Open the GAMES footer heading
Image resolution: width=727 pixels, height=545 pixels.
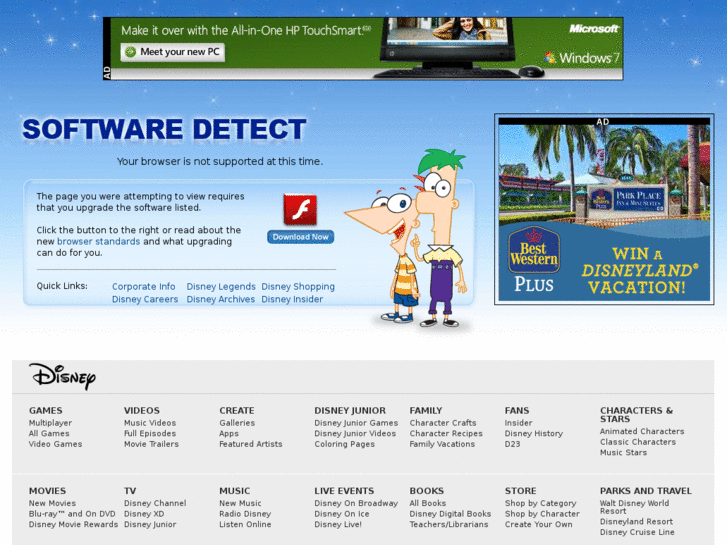pyautogui.click(x=45, y=410)
